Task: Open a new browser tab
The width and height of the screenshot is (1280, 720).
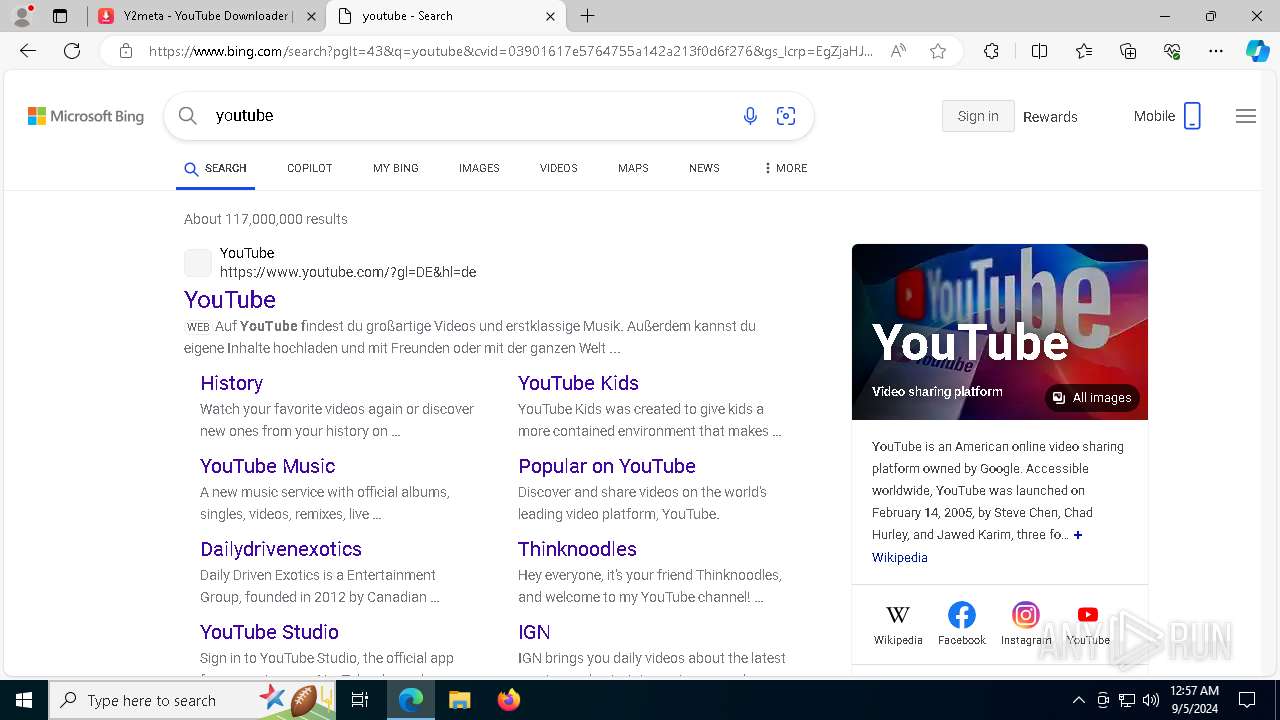Action: [588, 16]
